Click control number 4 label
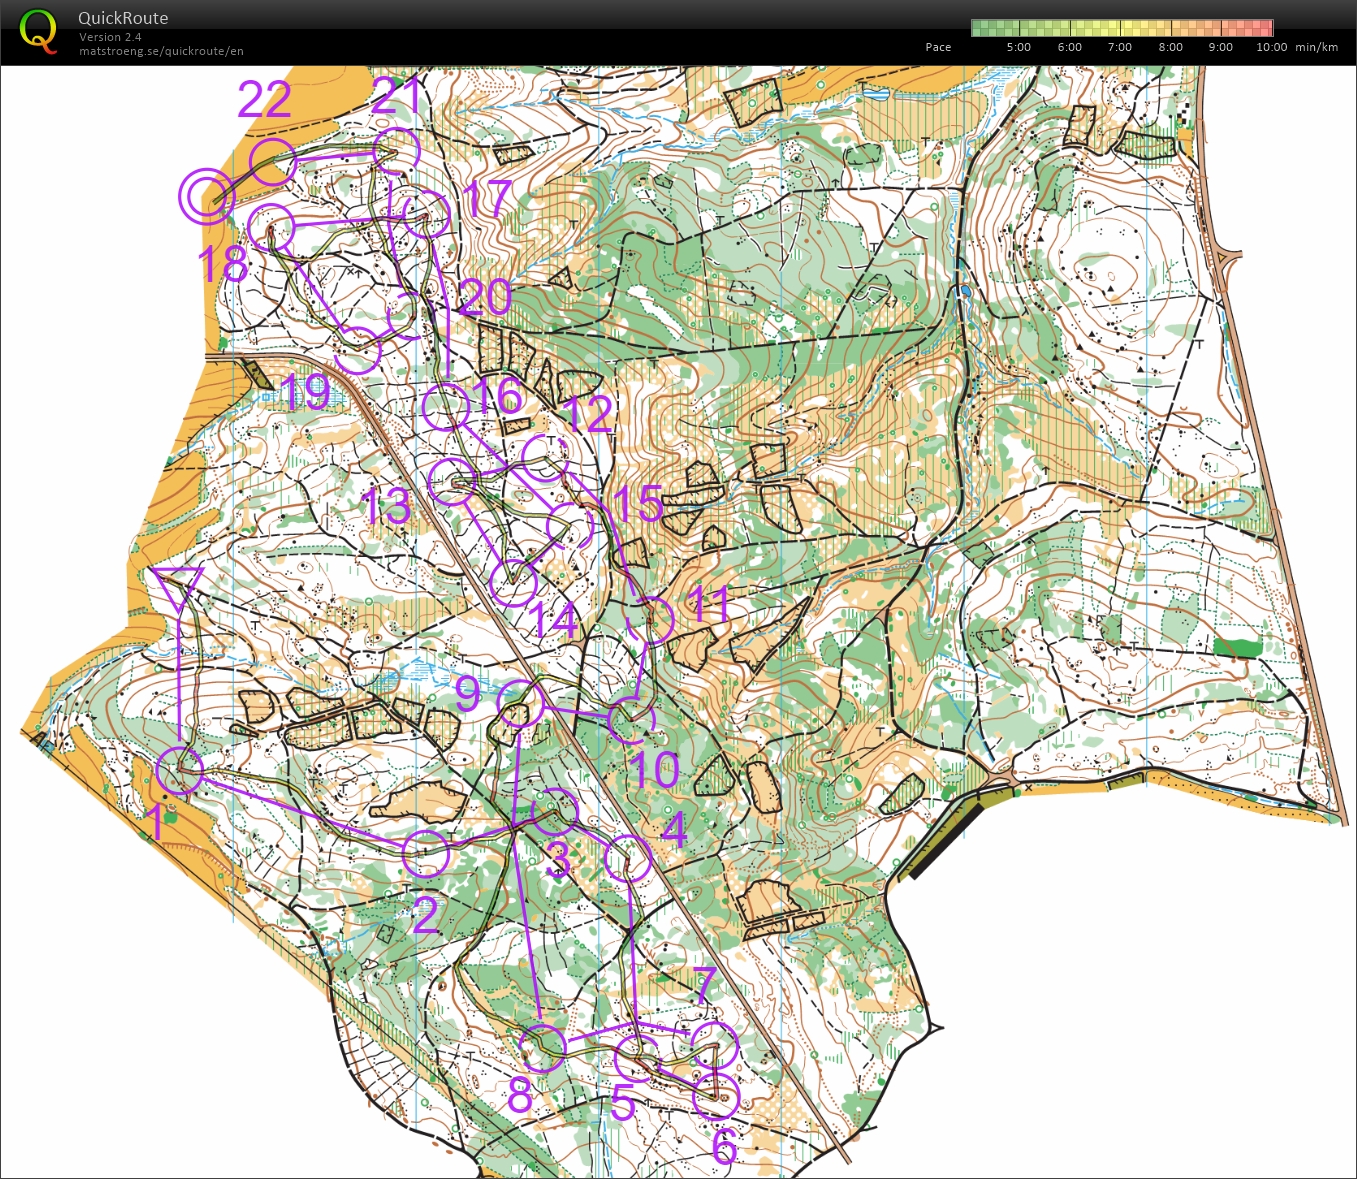 pyautogui.click(x=675, y=829)
